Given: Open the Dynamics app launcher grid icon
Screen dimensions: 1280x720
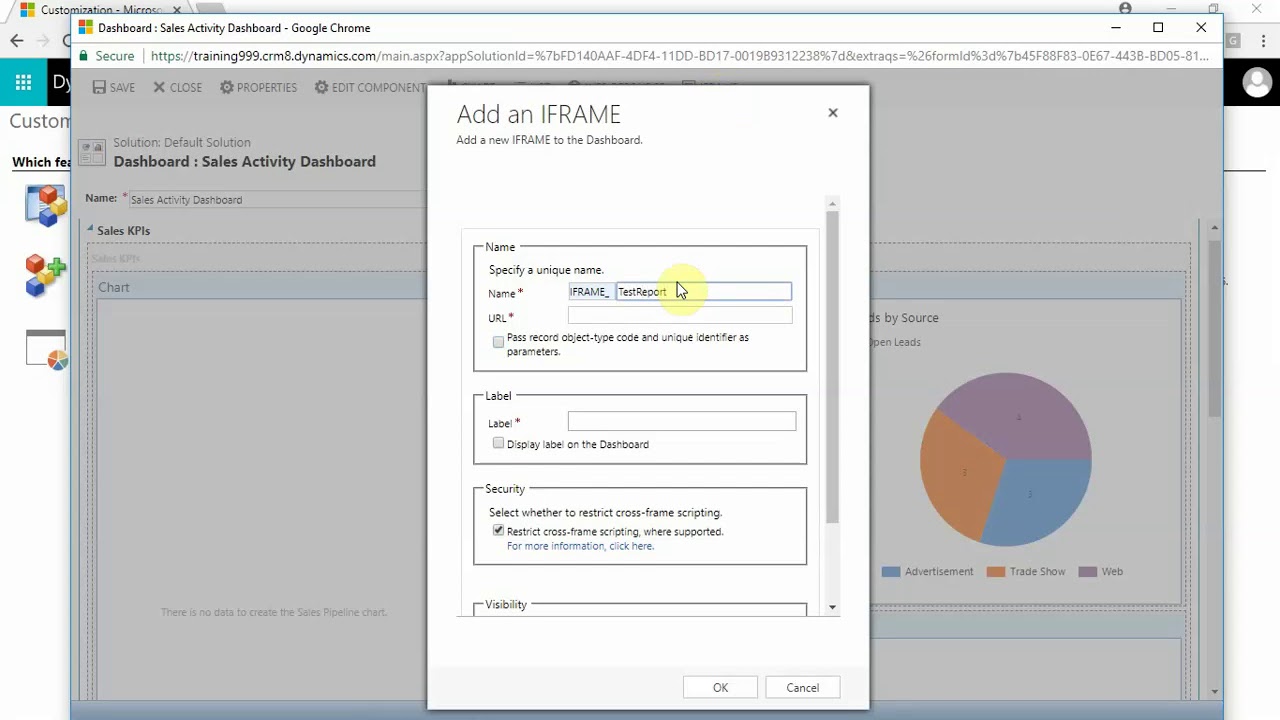Looking at the screenshot, I should (23, 83).
